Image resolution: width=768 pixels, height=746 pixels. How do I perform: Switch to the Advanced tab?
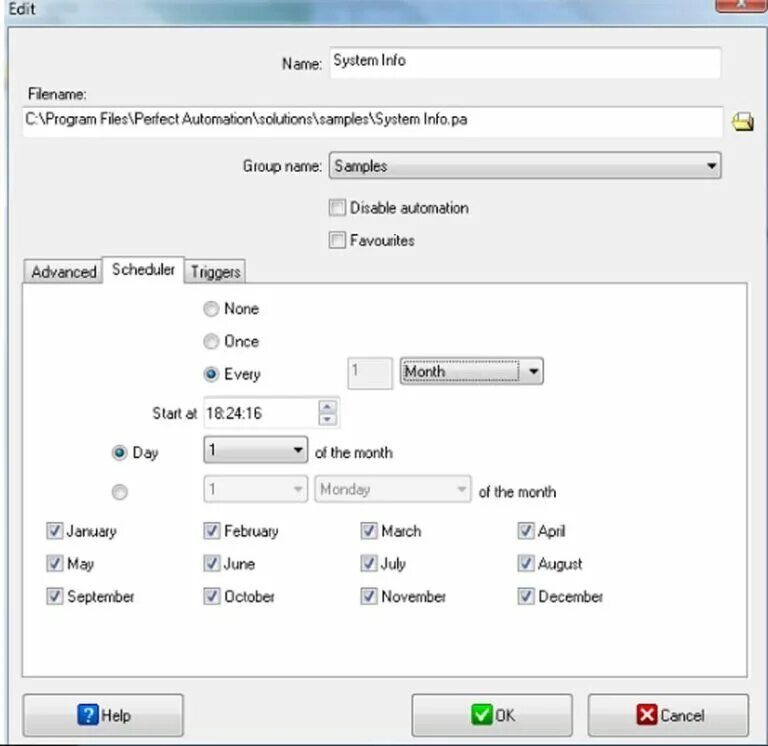63,271
